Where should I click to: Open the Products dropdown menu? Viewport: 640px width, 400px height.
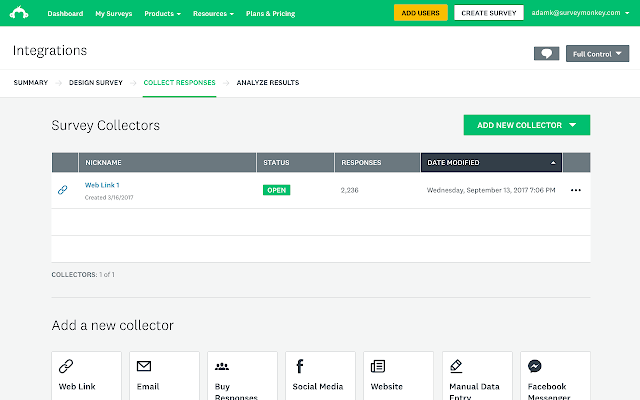coord(162,13)
